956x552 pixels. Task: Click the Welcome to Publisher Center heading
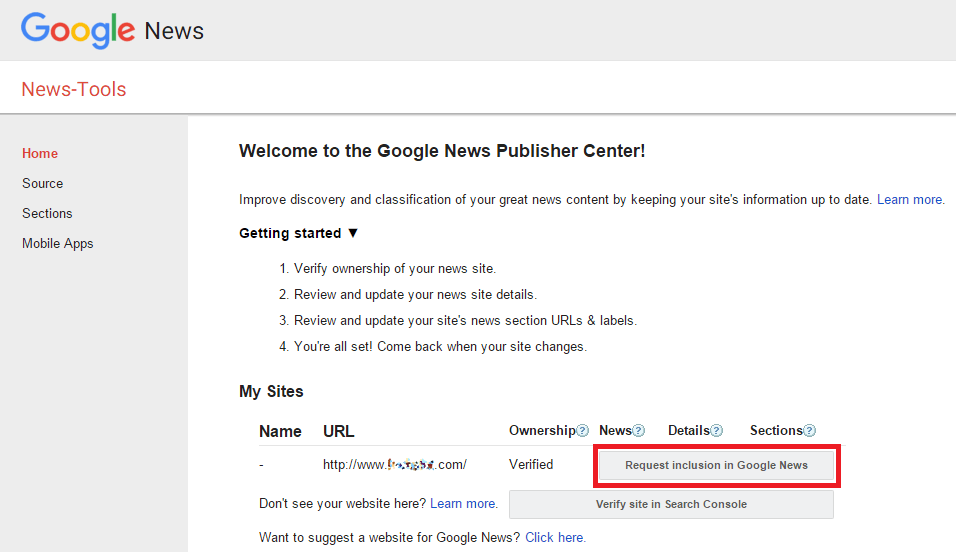point(442,151)
